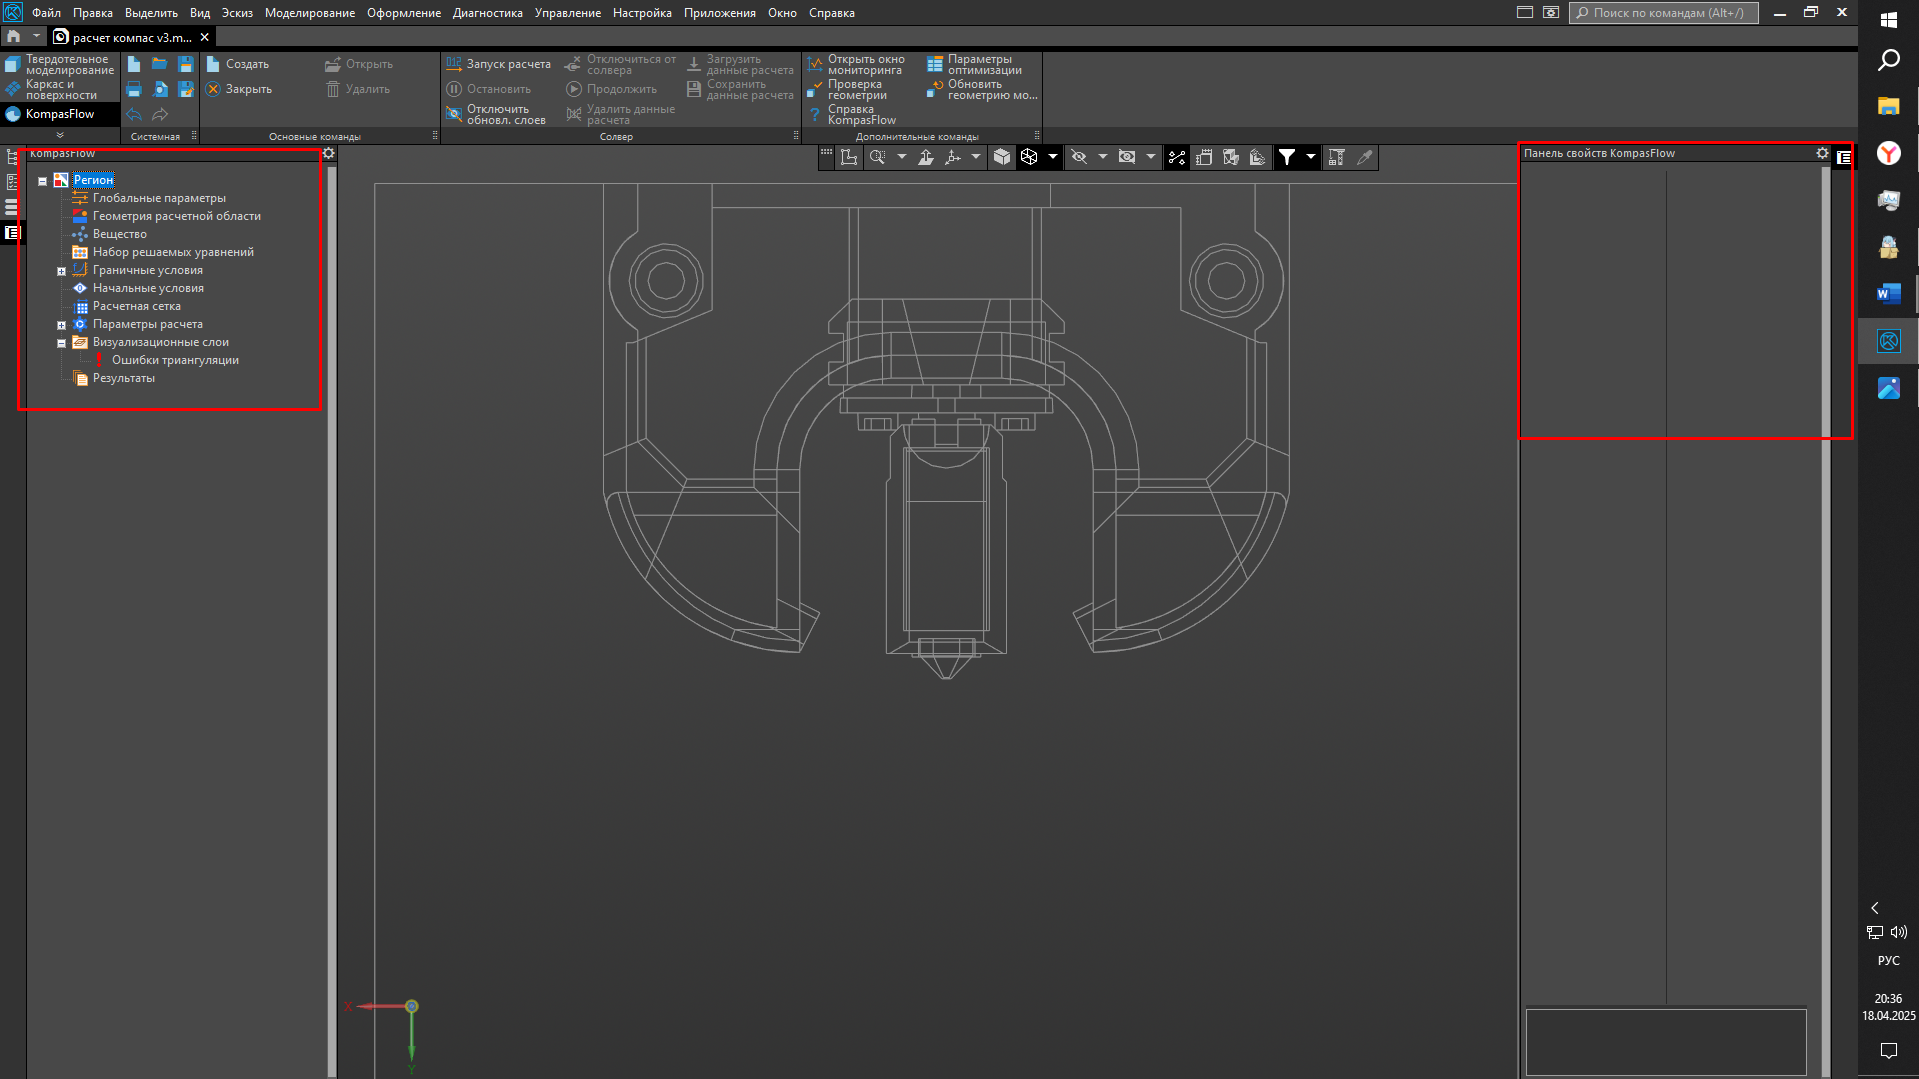Viewport: 1919px width, 1079px height.
Task: Open the monitoring window (Открыть окно мониторинга)
Action: (815, 64)
